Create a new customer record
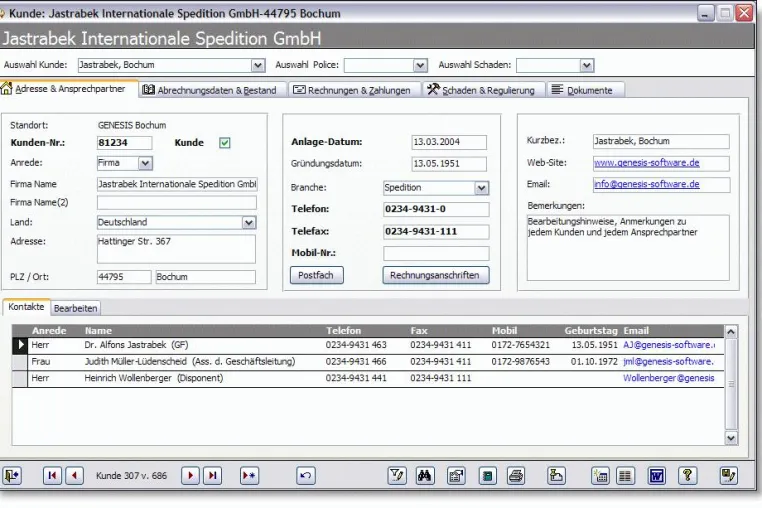762x508 pixels. click(249, 475)
